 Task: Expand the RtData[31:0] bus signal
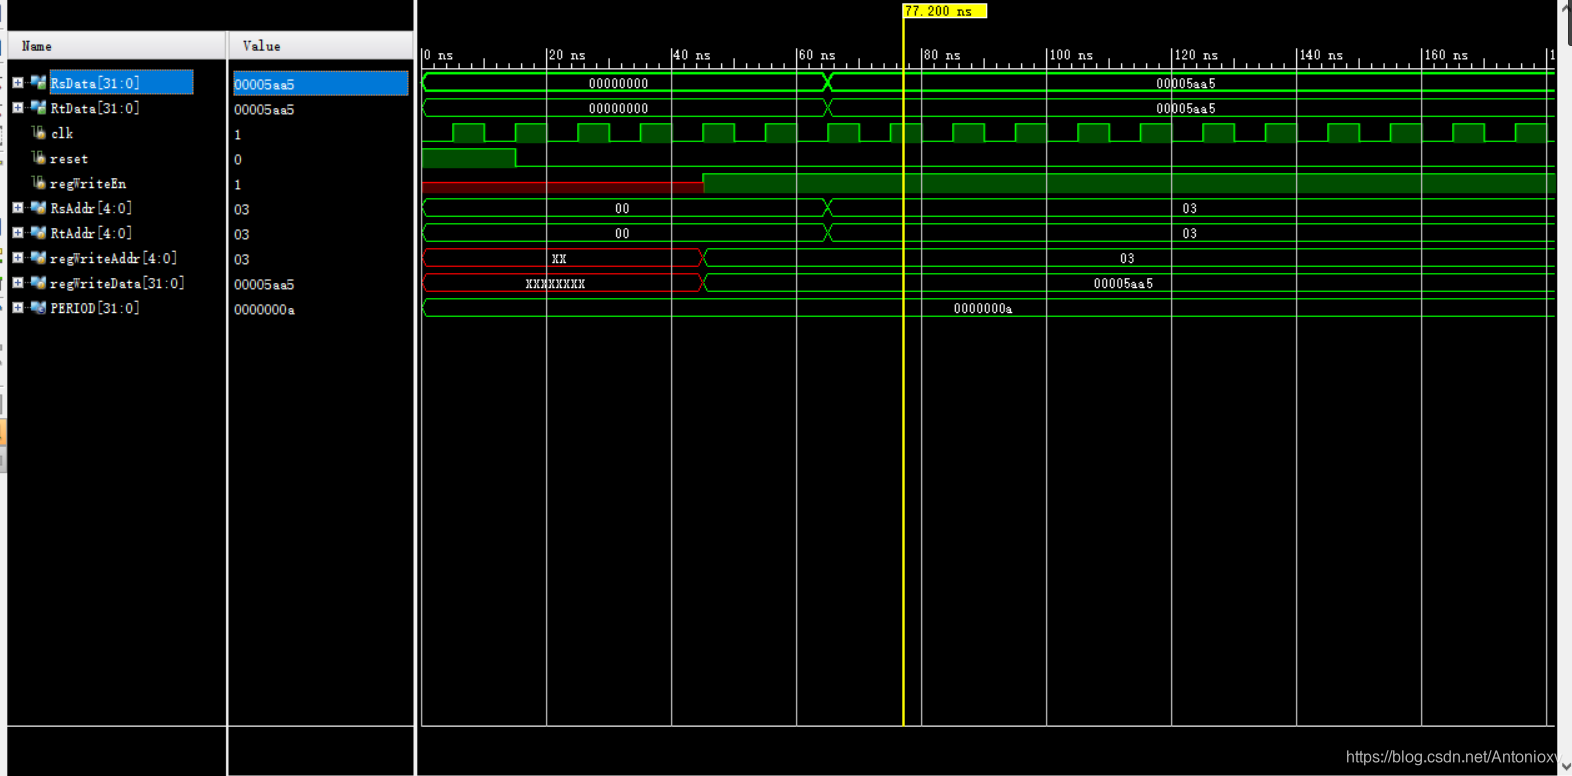[x=18, y=108]
